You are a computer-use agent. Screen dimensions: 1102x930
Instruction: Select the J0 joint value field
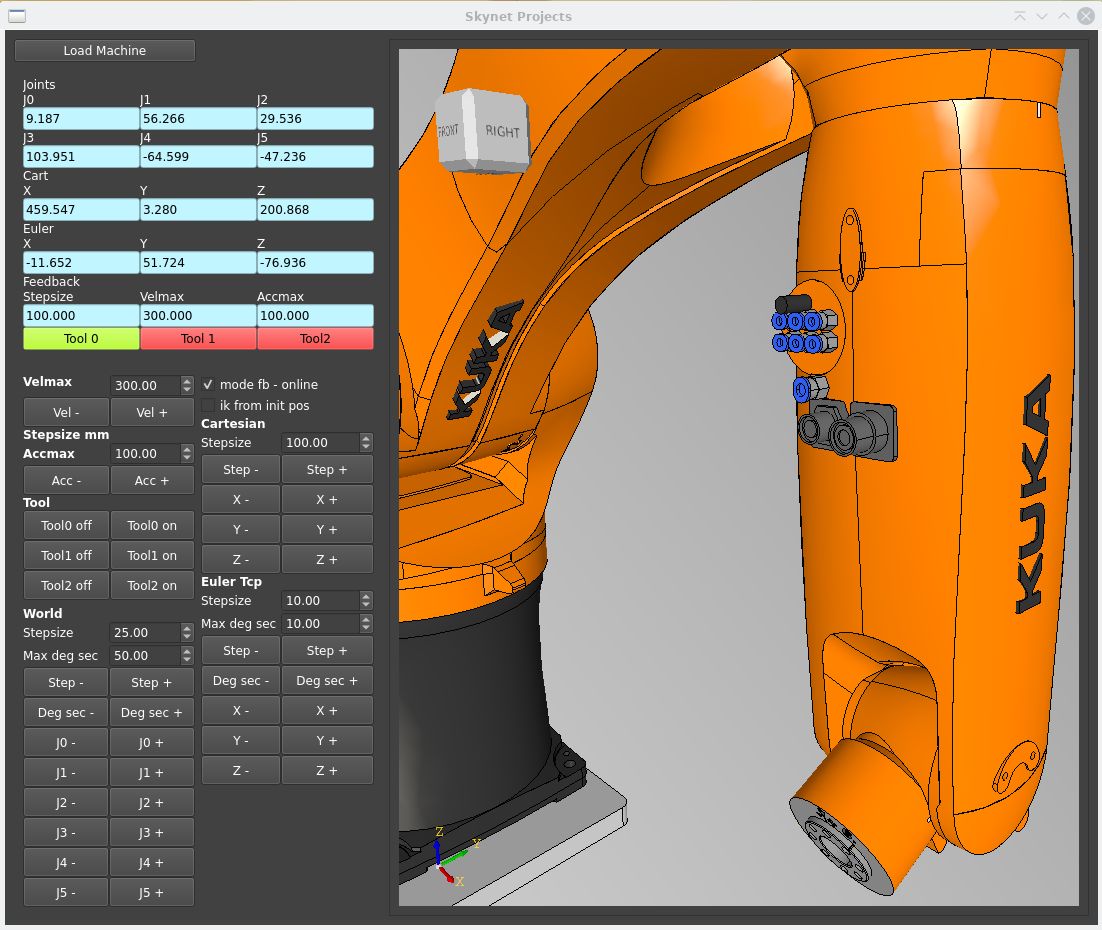click(81, 119)
